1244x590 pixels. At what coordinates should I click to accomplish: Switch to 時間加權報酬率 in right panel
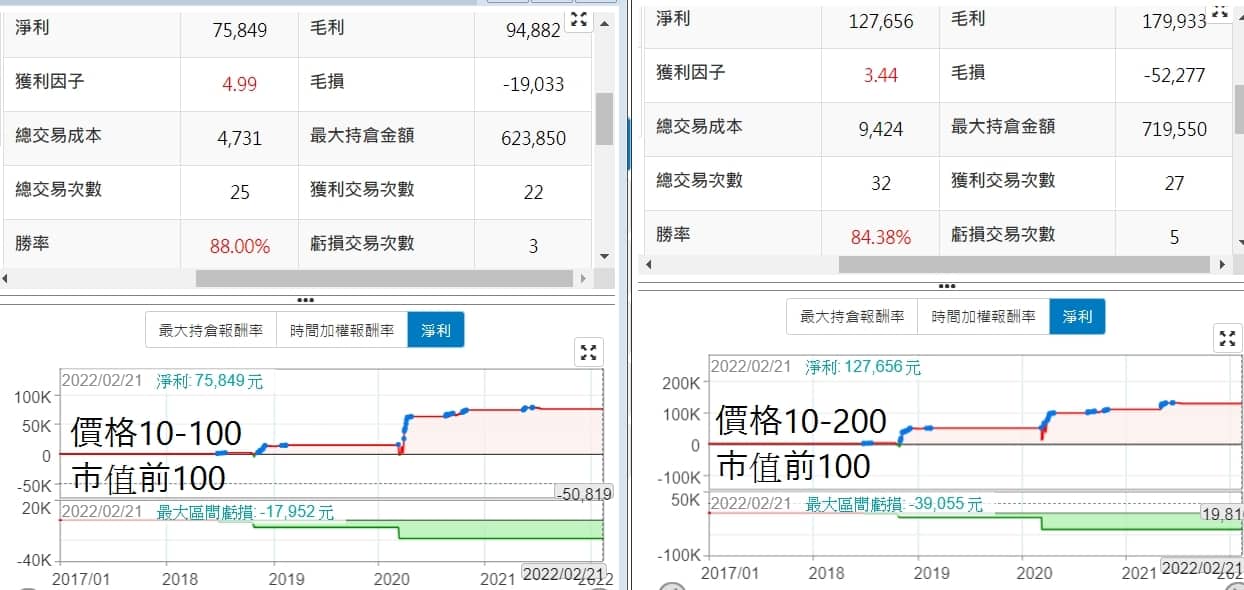[x=983, y=317]
